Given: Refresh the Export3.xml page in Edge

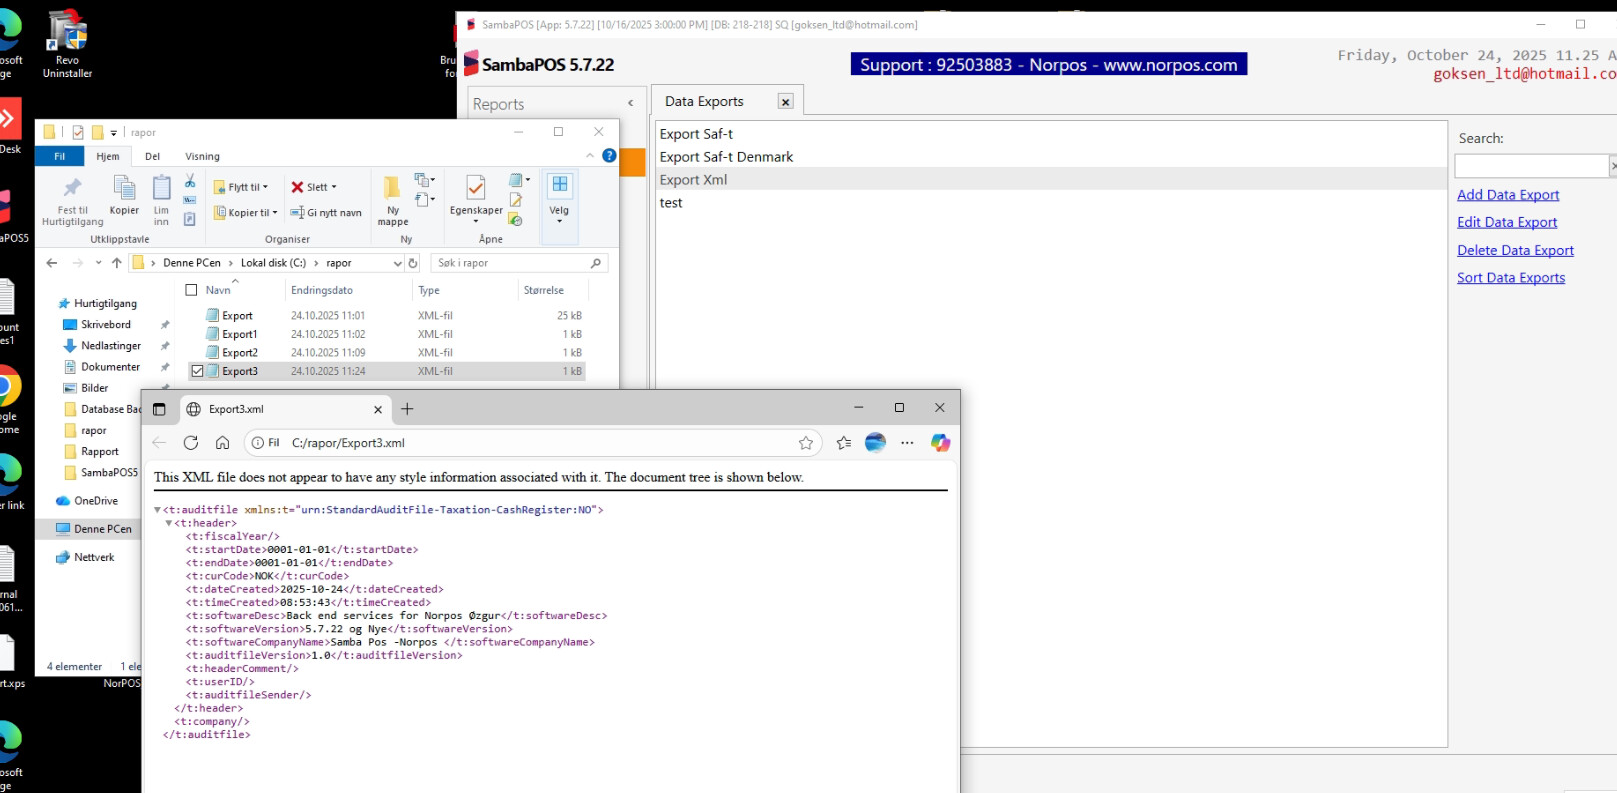Looking at the screenshot, I should (191, 443).
